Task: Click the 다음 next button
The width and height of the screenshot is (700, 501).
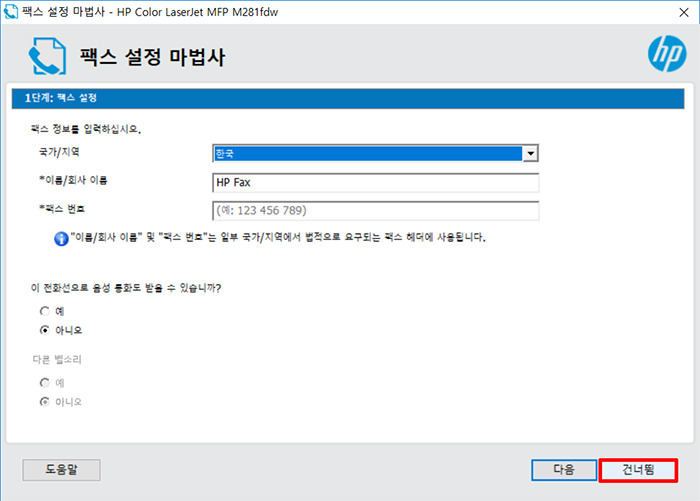Action: point(564,470)
